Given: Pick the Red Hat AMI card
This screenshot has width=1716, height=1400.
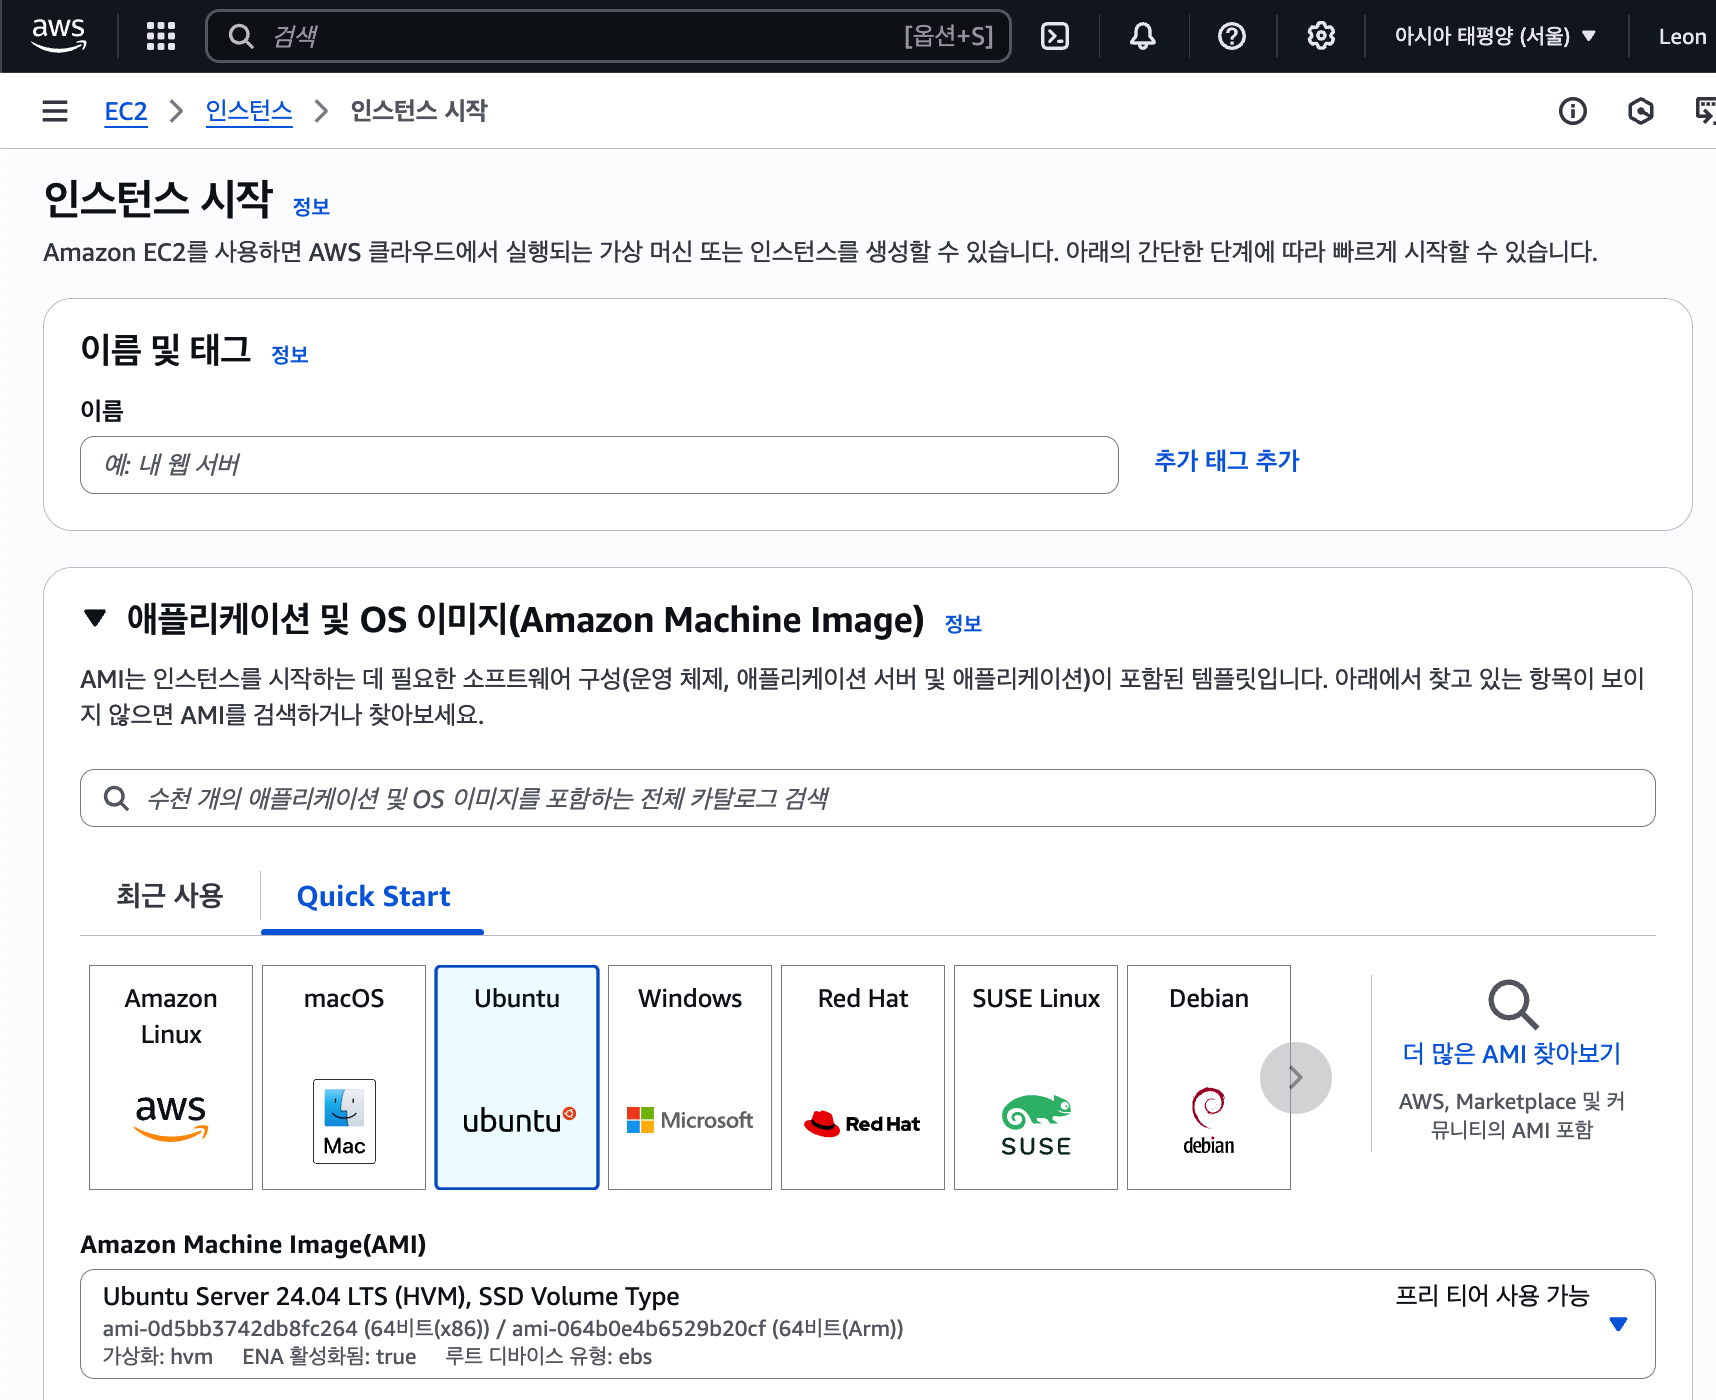Looking at the screenshot, I should coord(863,1077).
